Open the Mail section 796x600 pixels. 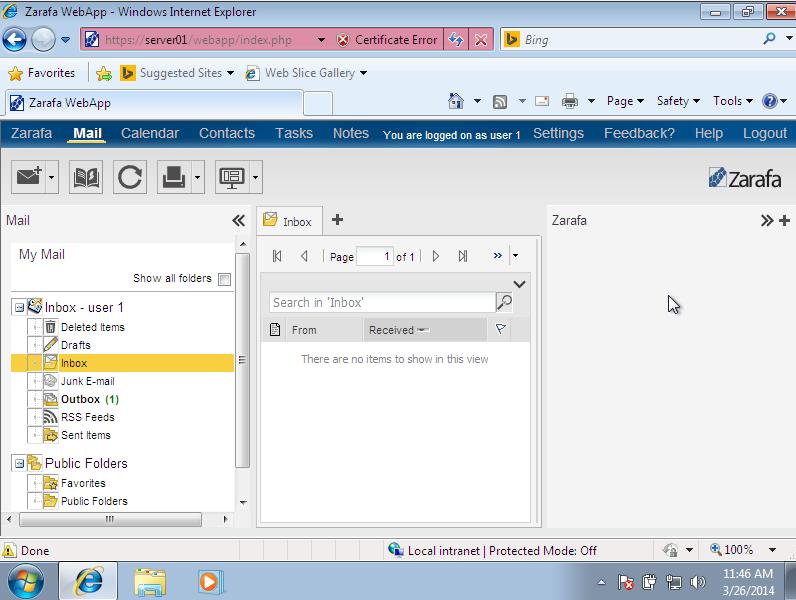pyautogui.click(x=87, y=133)
